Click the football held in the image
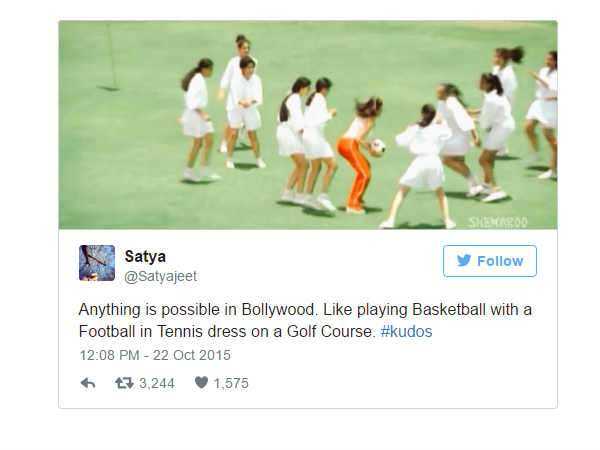Screen dimensions: 600x450 pyautogui.click(x=377, y=147)
